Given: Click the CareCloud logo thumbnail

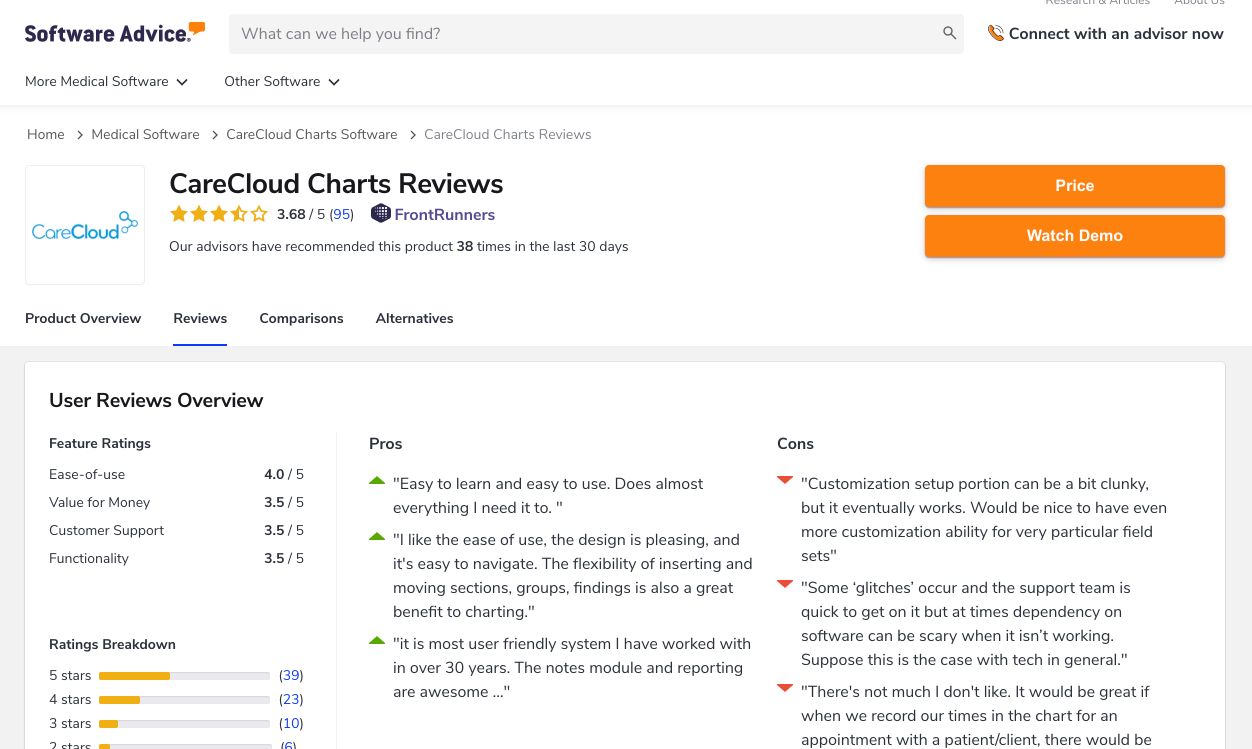Looking at the screenshot, I should 85,225.
